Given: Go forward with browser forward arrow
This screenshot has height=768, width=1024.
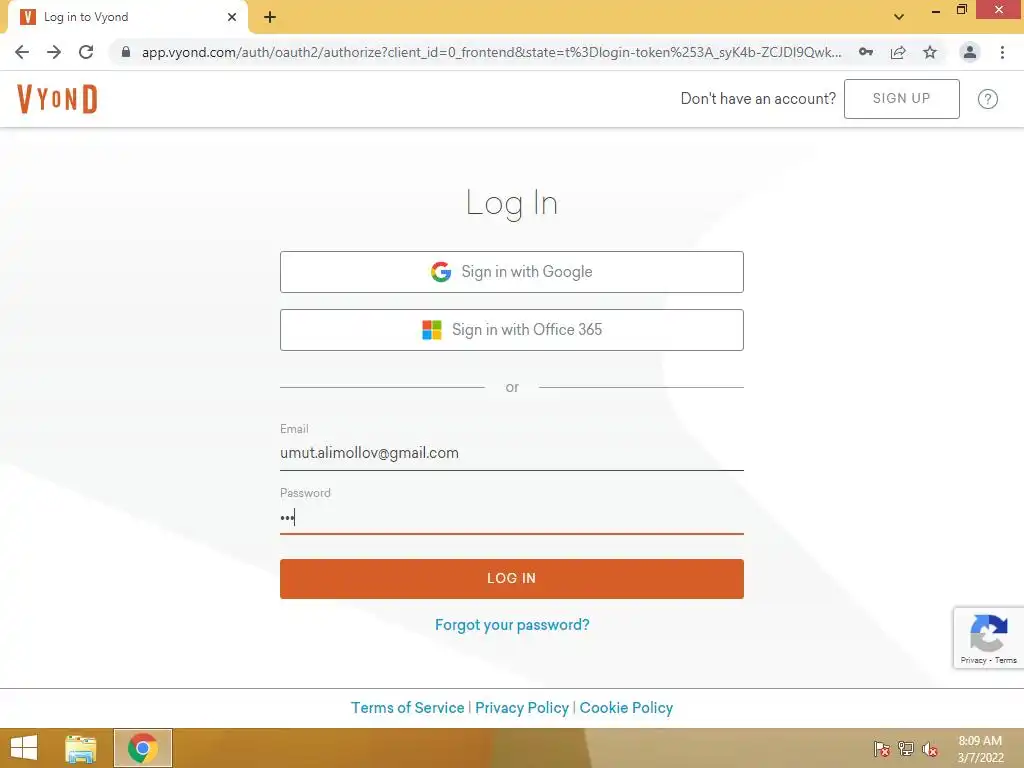Looking at the screenshot, I should tap(54, 52).
